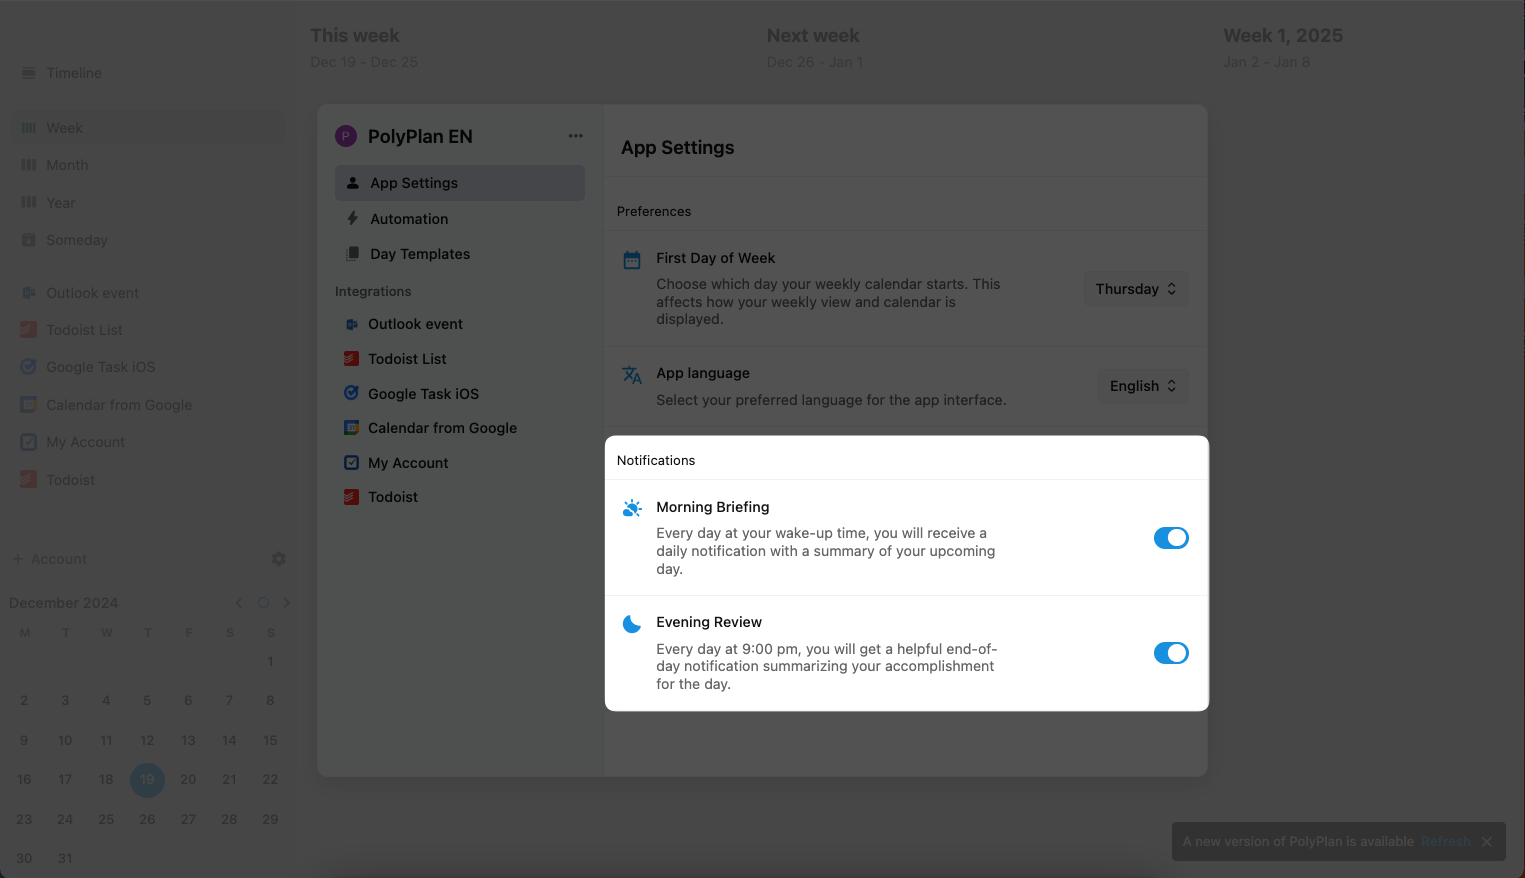Viewport: 1525px width, 878px height.
Task: Click the purple PolyPlan EN avatar icon
Action: click(346, 137)
